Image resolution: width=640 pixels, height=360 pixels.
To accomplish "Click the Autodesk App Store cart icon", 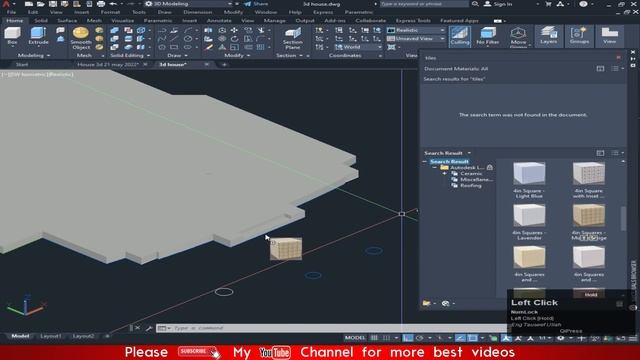I will point(548,4).
